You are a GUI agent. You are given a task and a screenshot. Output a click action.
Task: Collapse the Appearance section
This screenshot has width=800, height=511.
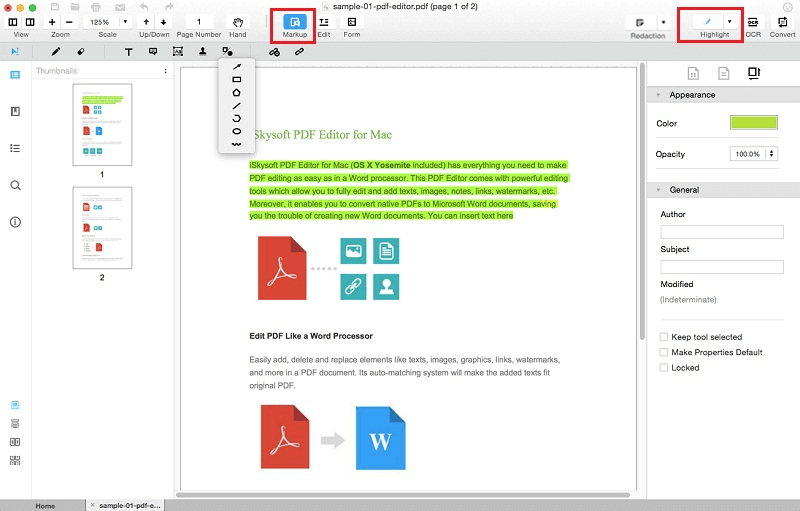click(658, 95)
